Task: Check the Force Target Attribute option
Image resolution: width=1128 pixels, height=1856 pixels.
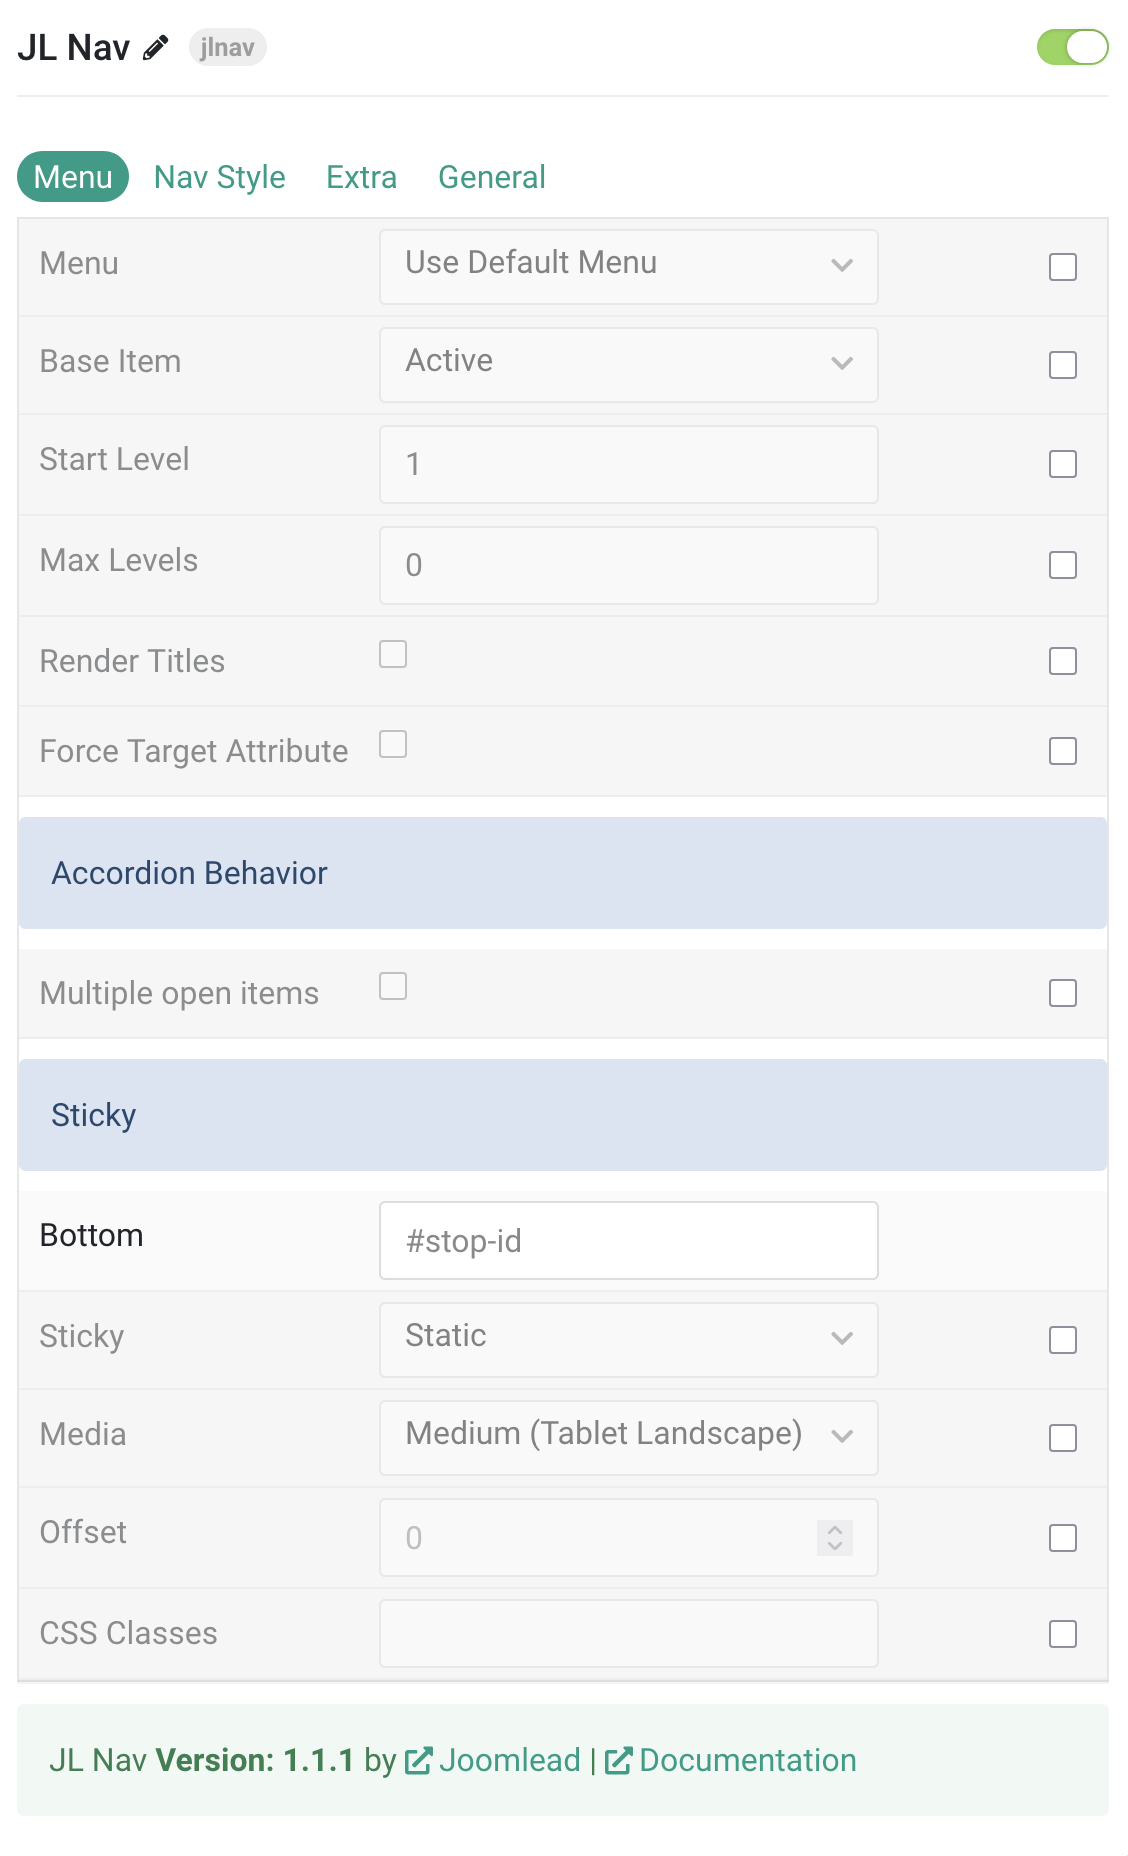Action: pyautogui.click(x=393, y=744)
